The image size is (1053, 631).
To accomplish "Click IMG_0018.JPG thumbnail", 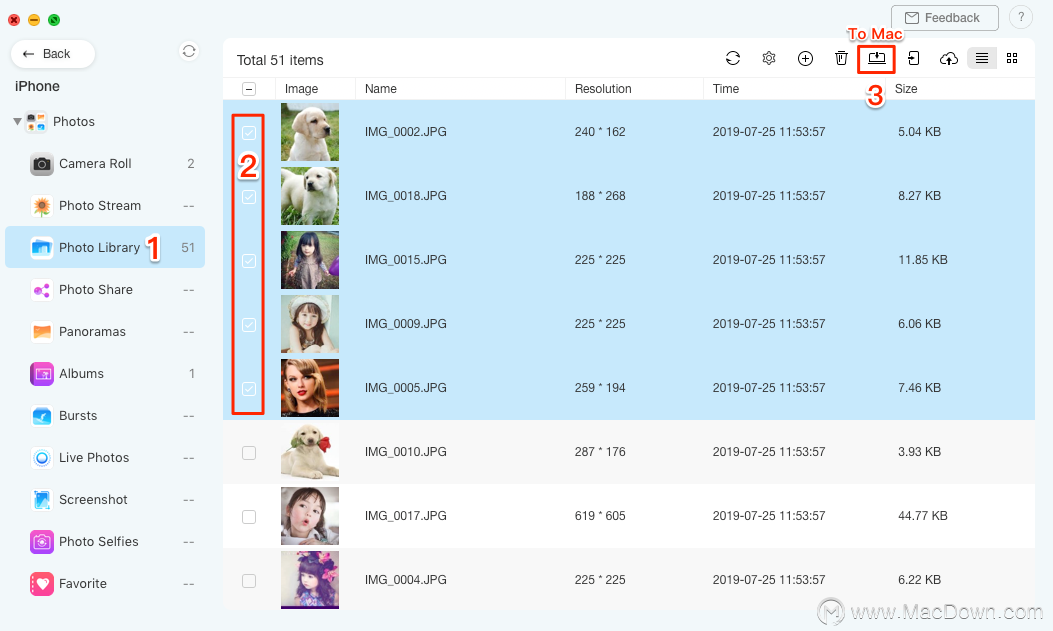I will pyautogui.click(x=310, y=196).
